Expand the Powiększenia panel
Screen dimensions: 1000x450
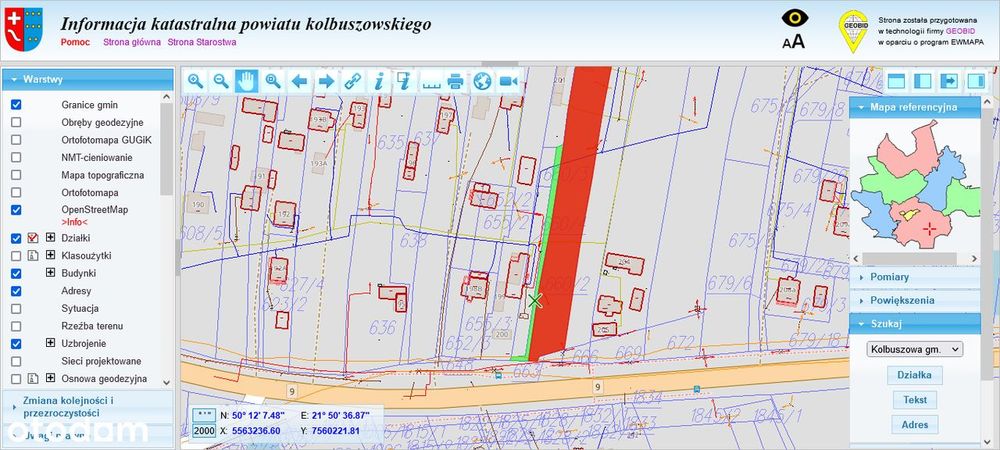tap(915, 300)
